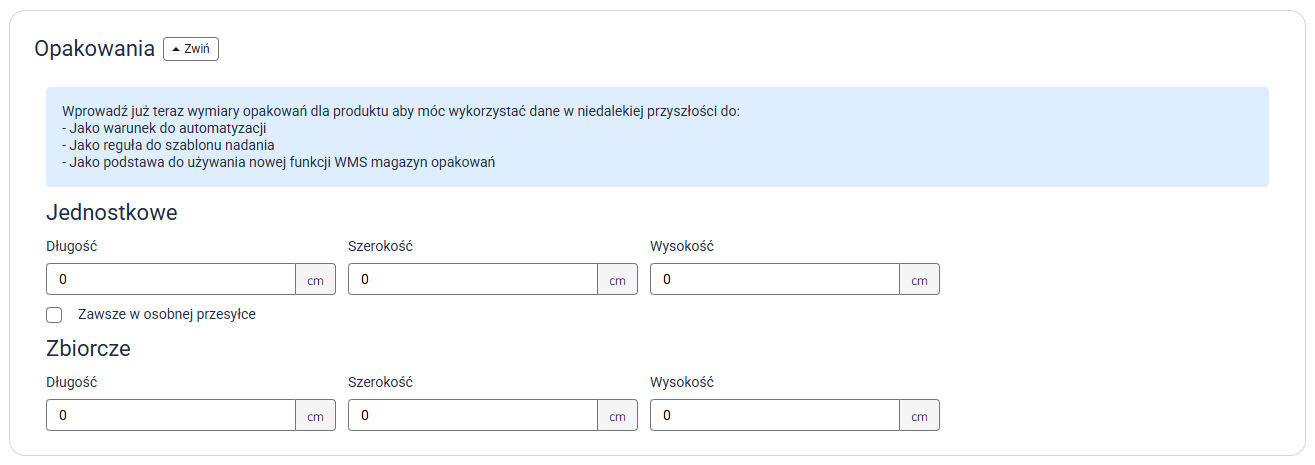This screenshot has width=1315, height=465.
Task: Click the Wysokość label under Zbiorcze
Action: (682, 382)
